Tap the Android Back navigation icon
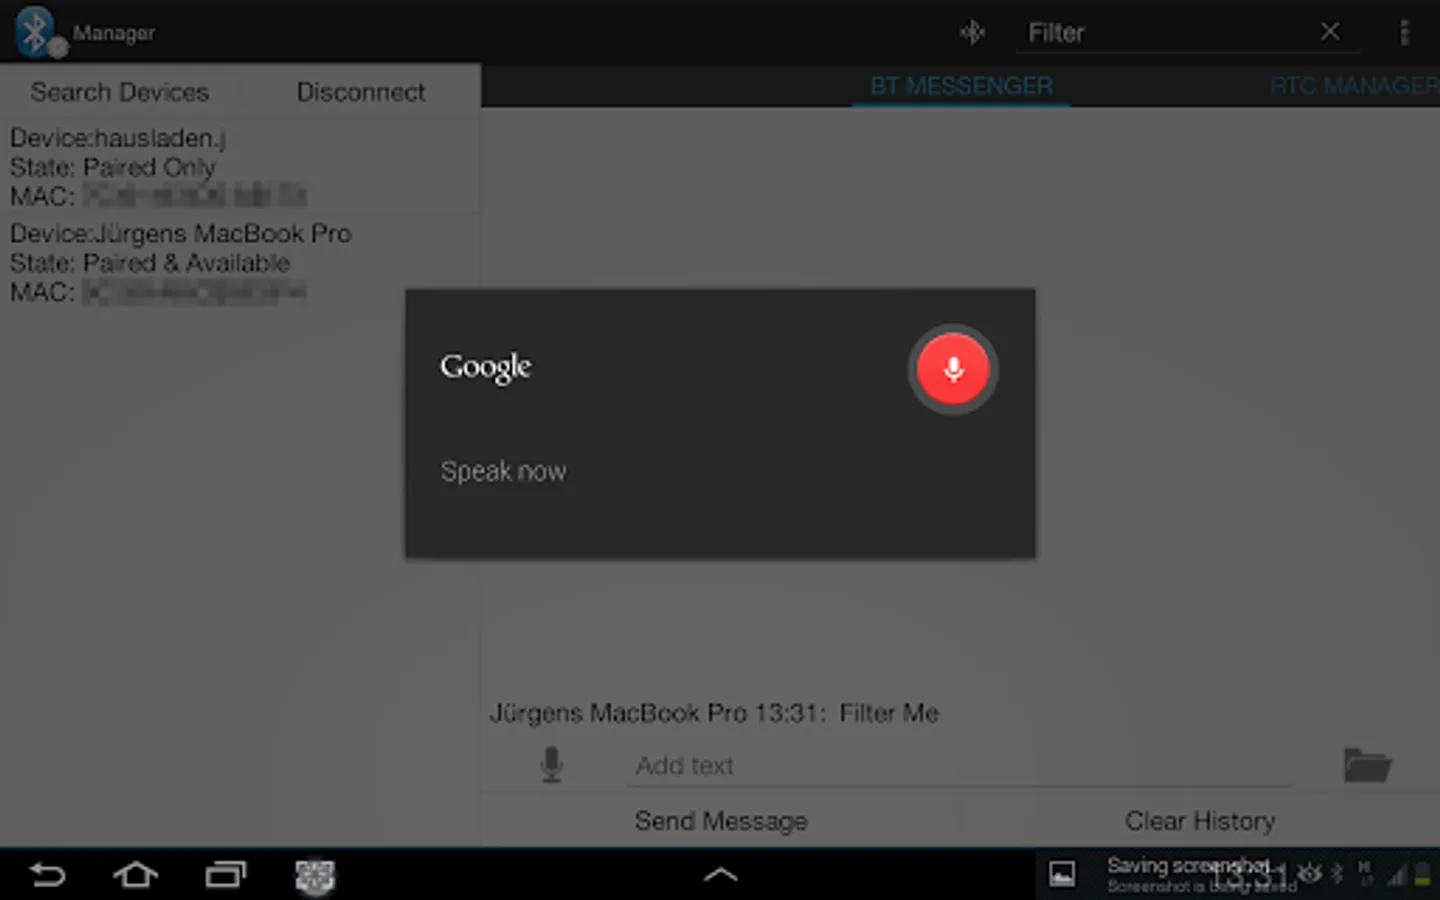1440x900 pixels. 46,875
